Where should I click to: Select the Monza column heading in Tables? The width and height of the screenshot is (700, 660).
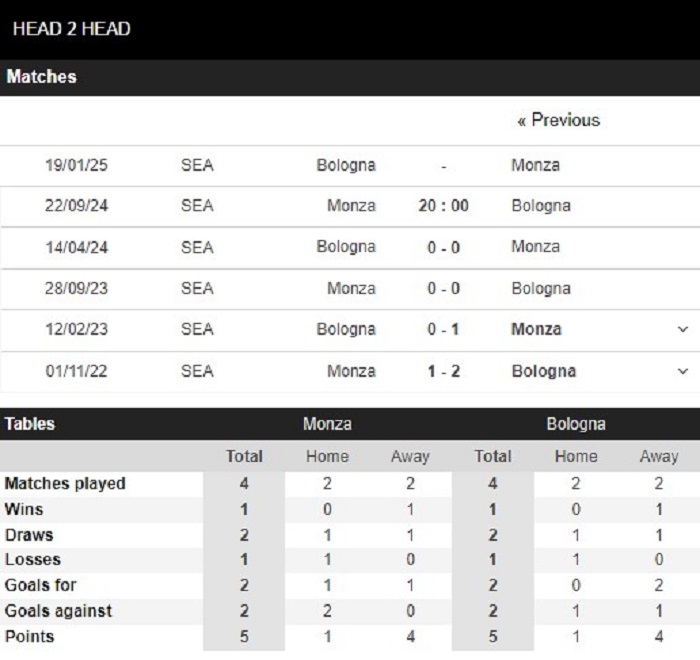[327, 424]
